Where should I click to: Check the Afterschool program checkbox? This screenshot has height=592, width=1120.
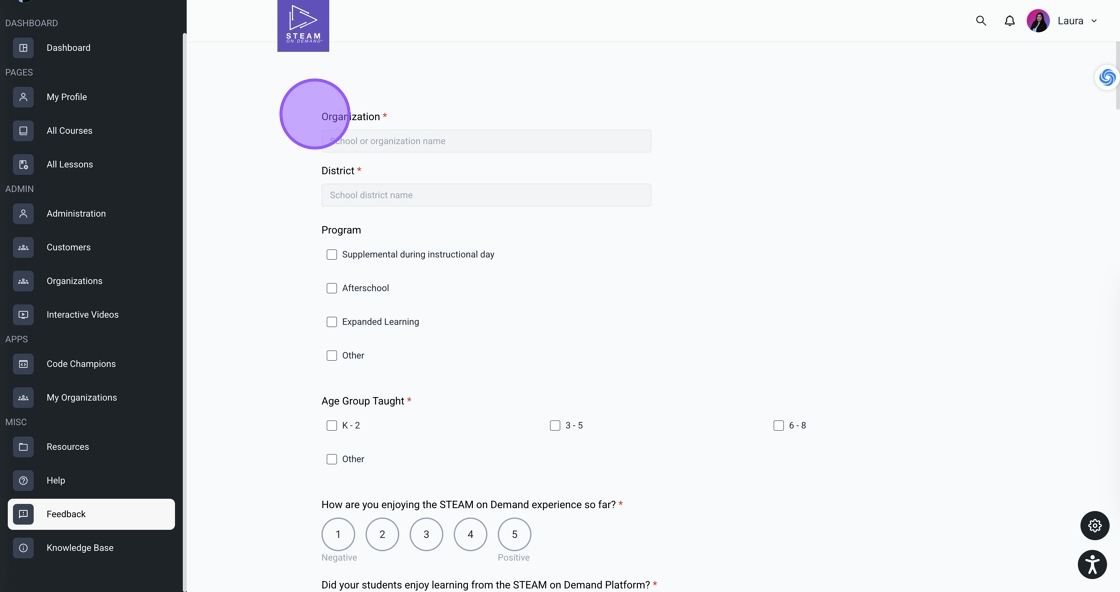point(332,288)
